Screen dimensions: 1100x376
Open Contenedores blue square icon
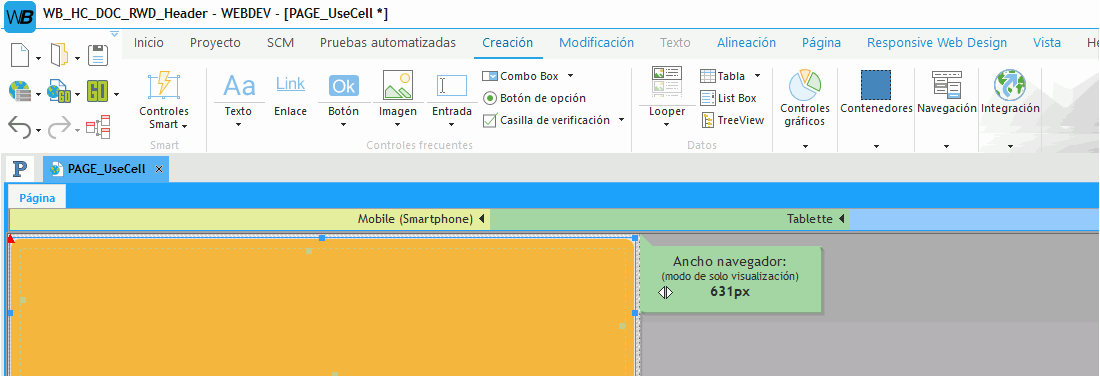[x=876, y=86]
